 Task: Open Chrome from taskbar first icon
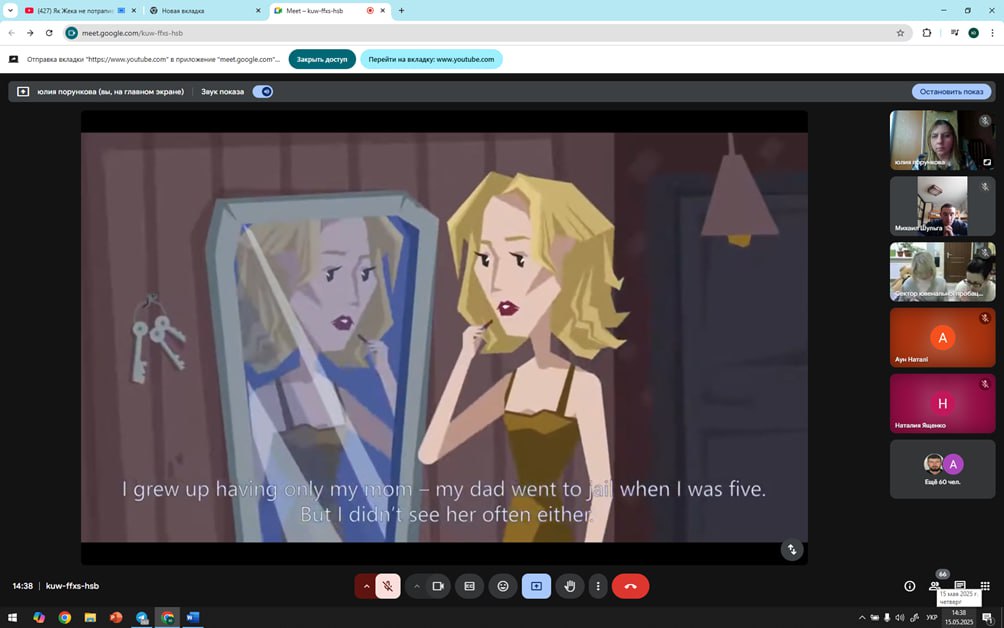(x=65, y=617)
